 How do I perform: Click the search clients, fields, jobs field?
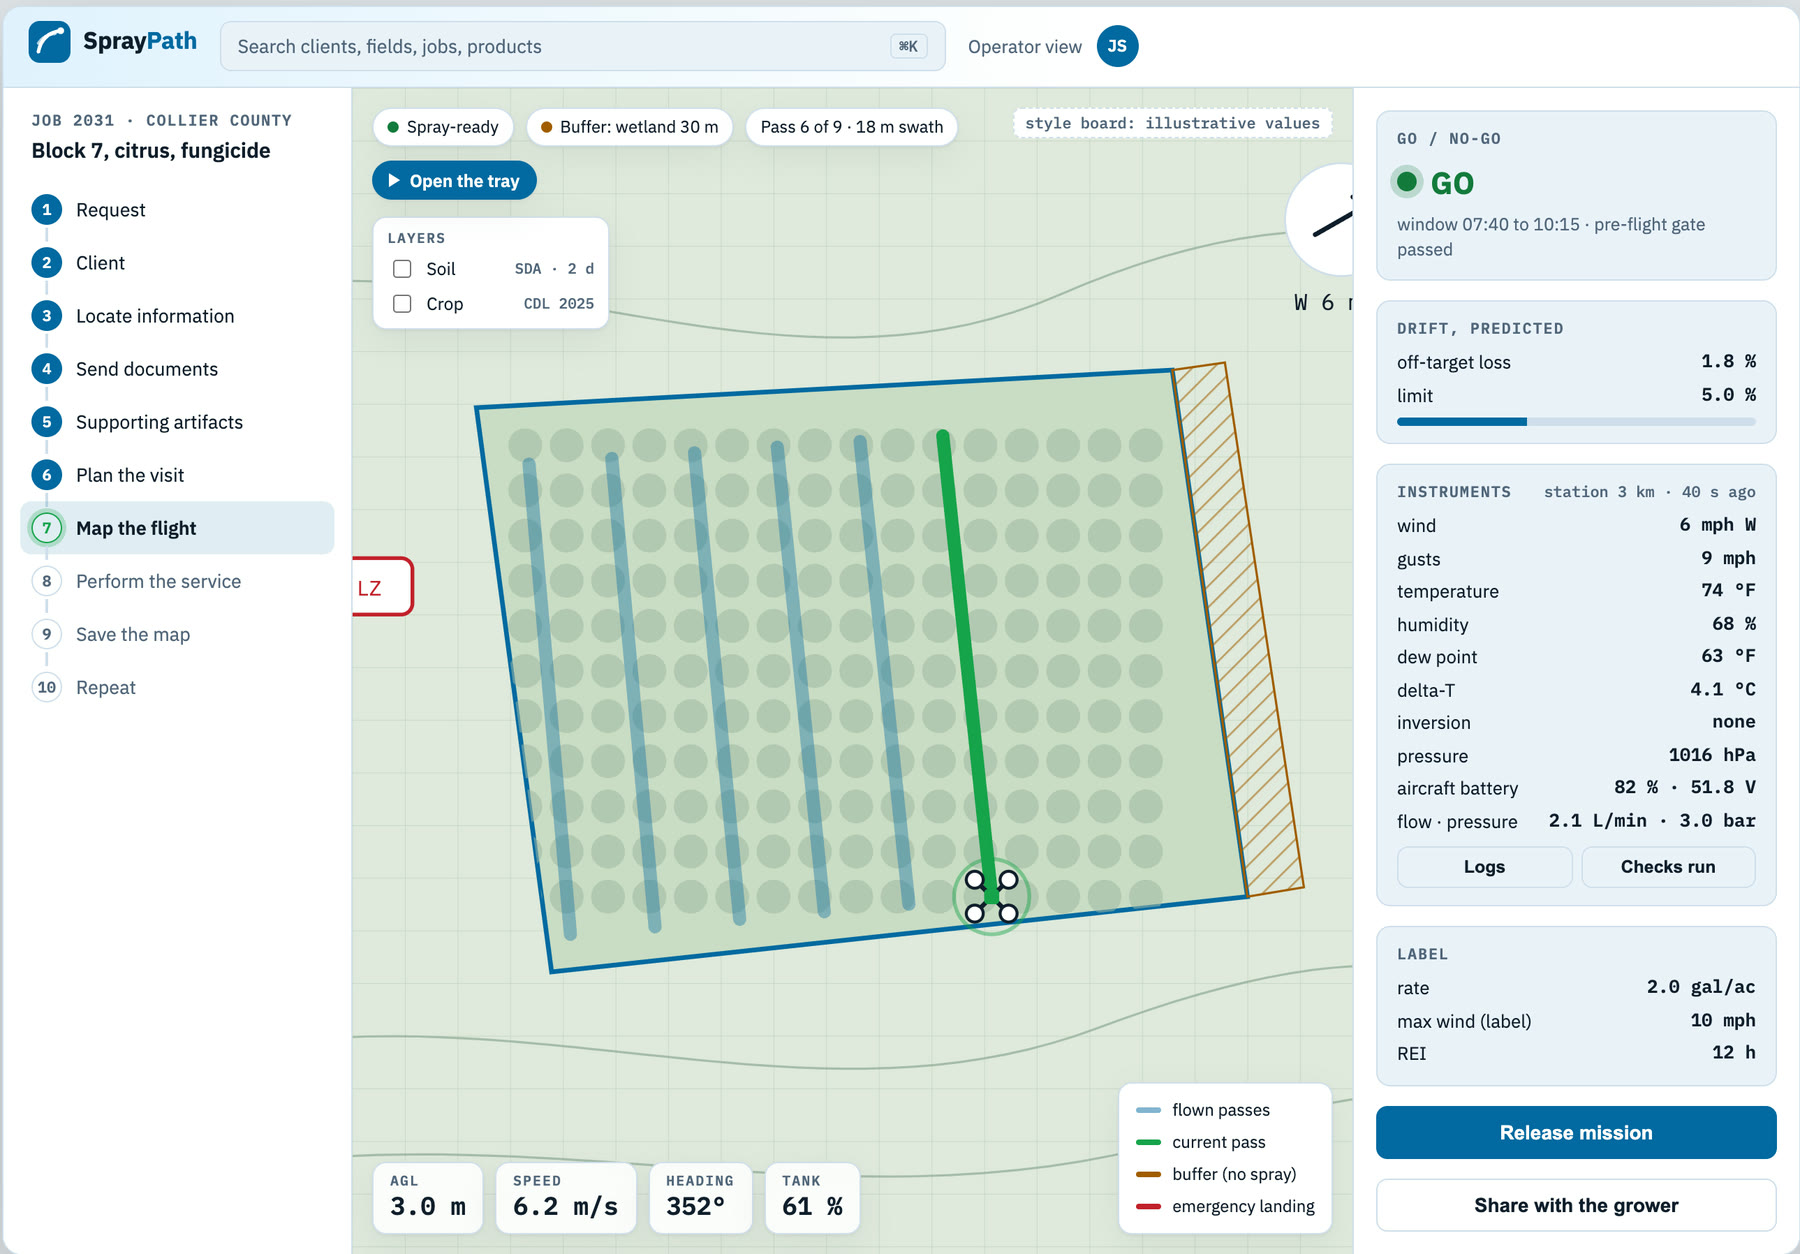[583, 47]
